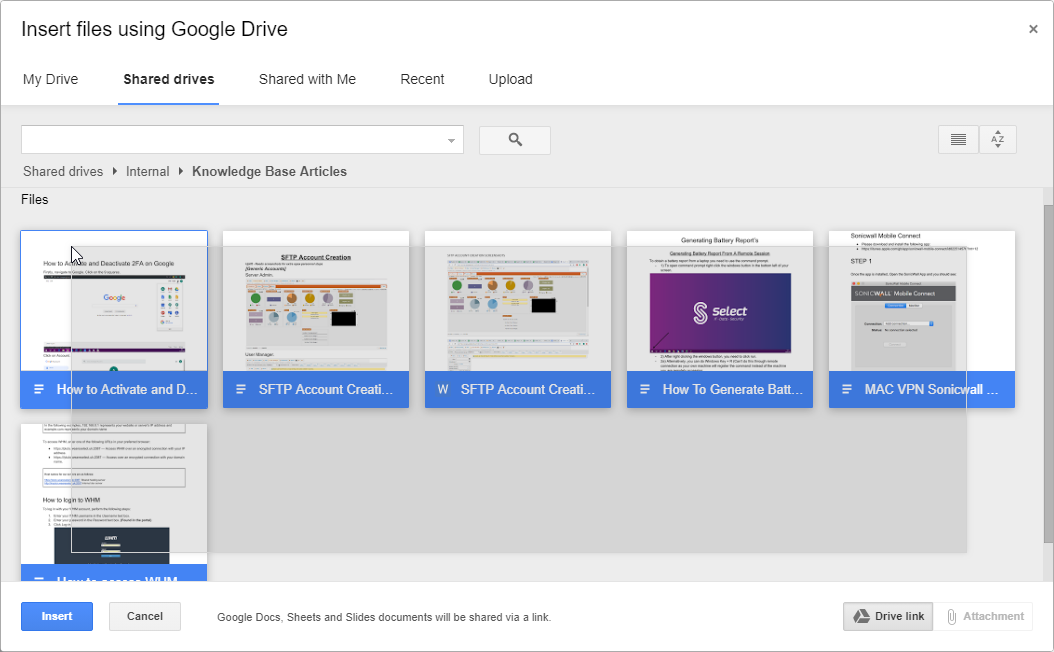Click 'MAC VPN Sonicwall ...' file name
1054x652 pixels.
pyautogui.click(x=931, y=389)
